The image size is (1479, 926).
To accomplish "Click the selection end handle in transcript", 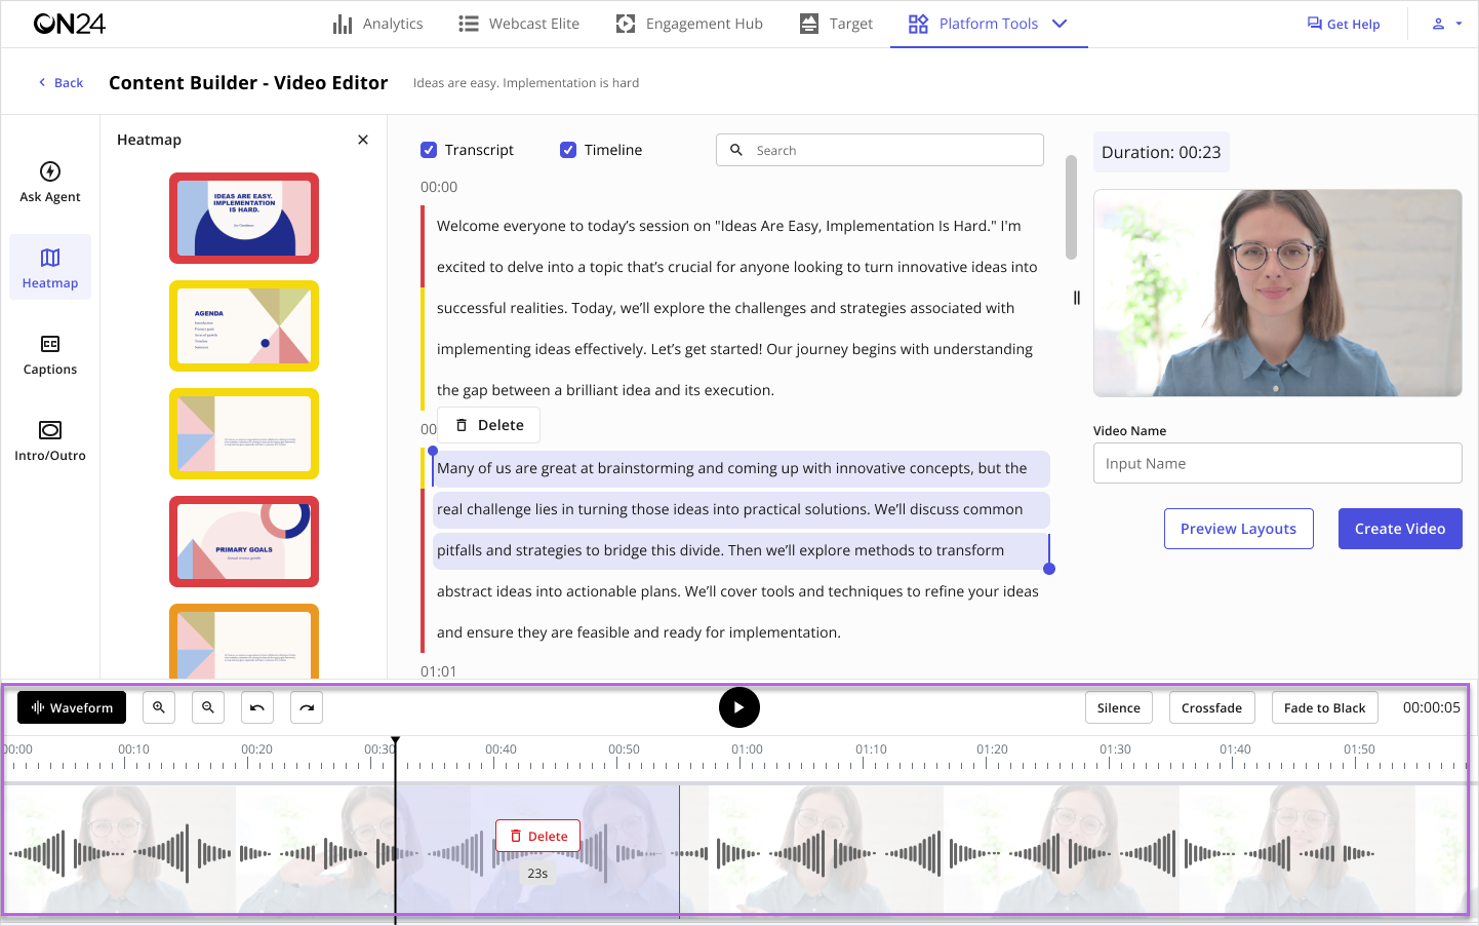I will (x=1049, y=569).
